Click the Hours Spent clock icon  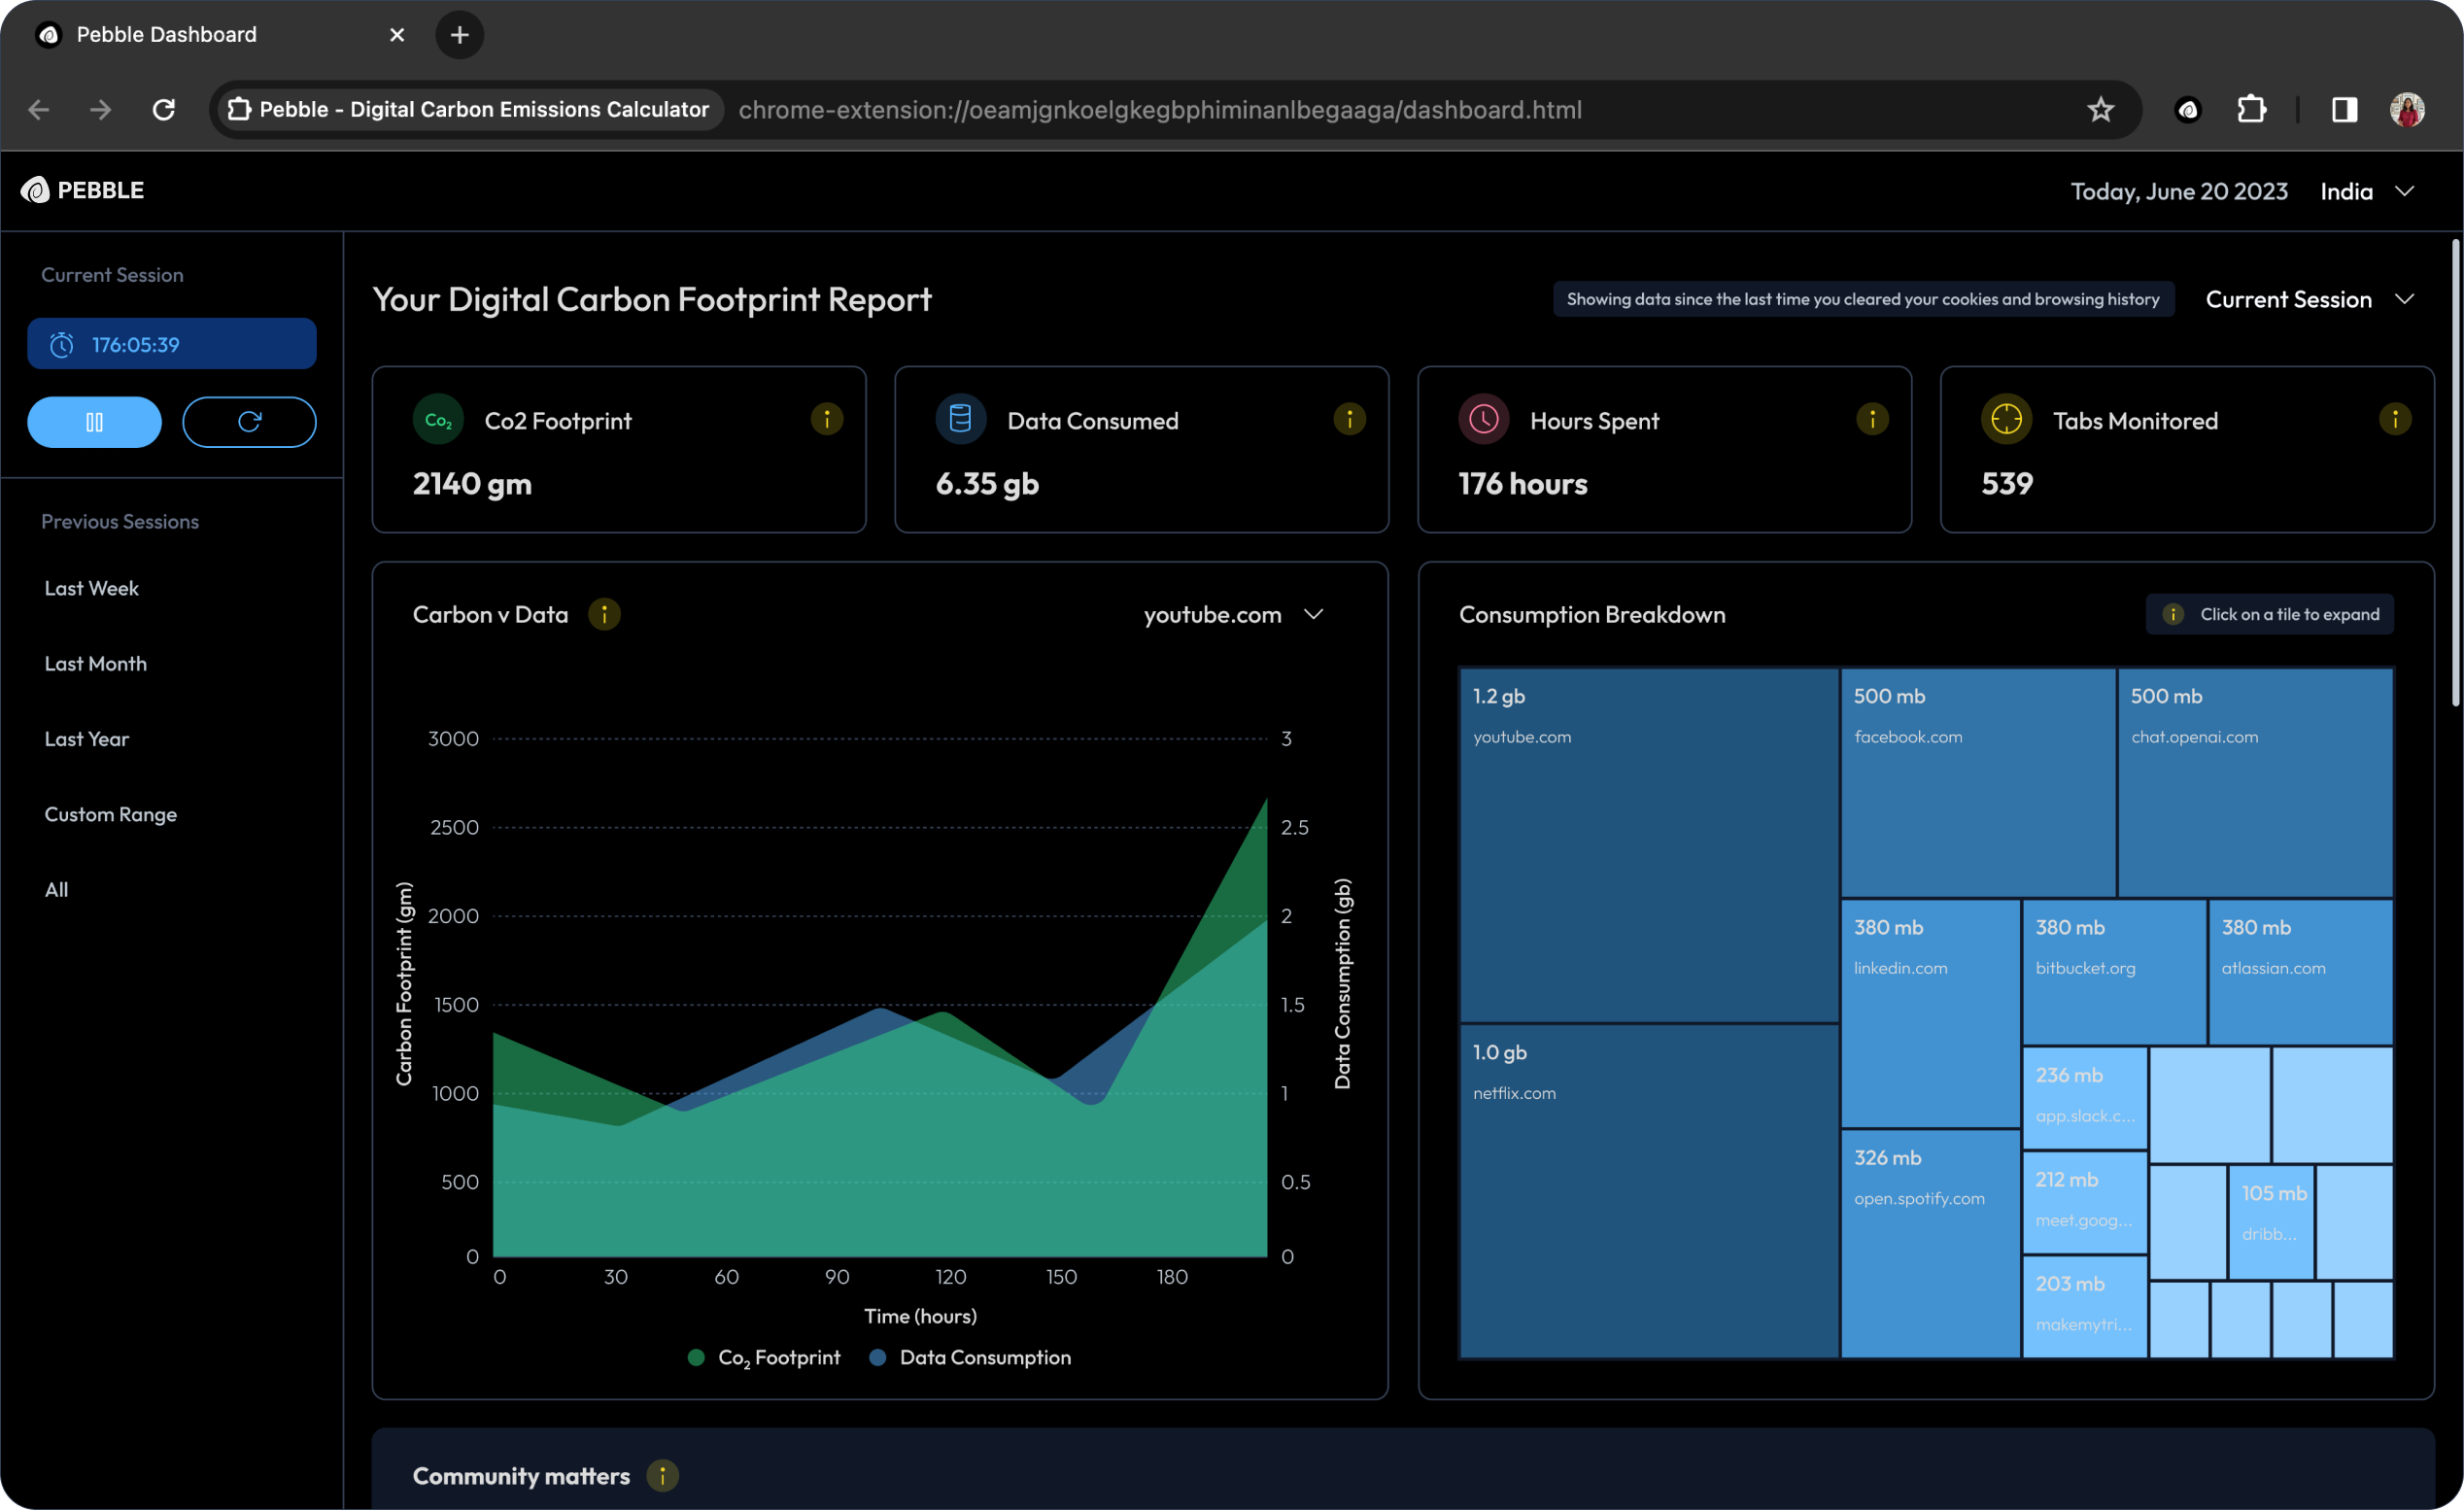(1483, 420)
